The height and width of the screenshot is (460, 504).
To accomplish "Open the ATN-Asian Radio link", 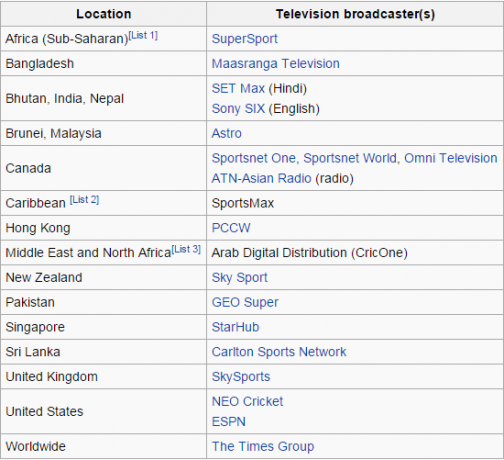I will pos(261,178).
